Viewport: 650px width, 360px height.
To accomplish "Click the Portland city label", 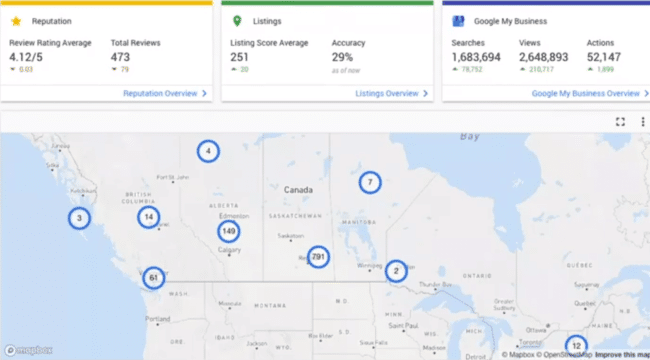I will tap(158, 319).
